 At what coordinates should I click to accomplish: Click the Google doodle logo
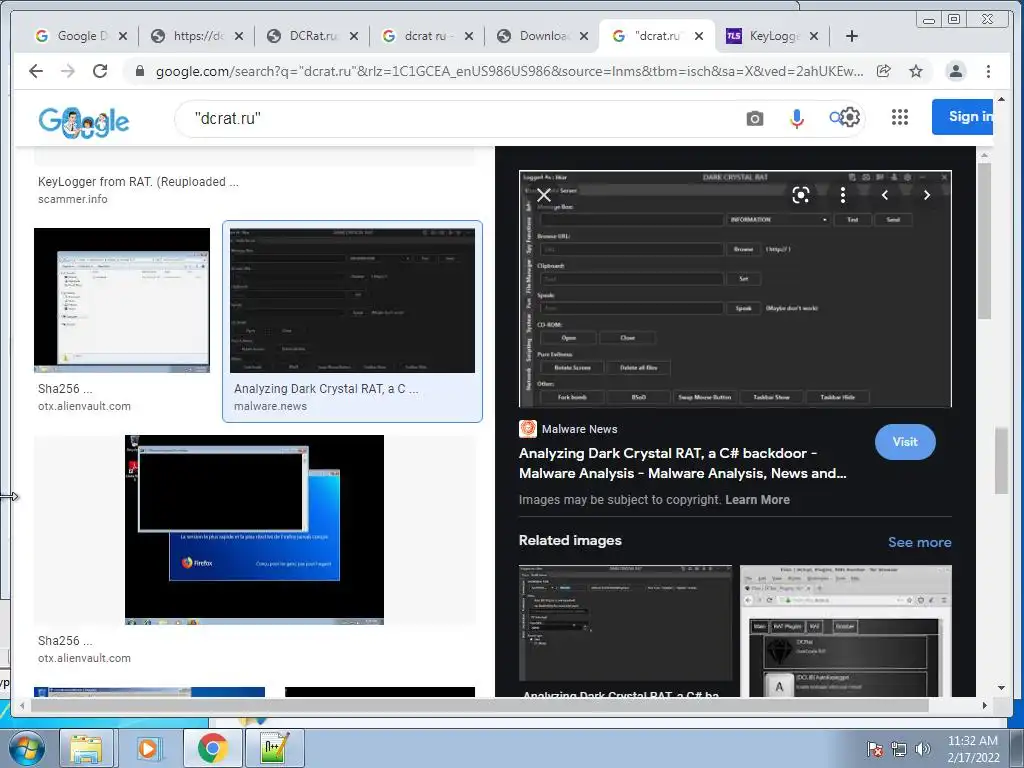[84, 122]
